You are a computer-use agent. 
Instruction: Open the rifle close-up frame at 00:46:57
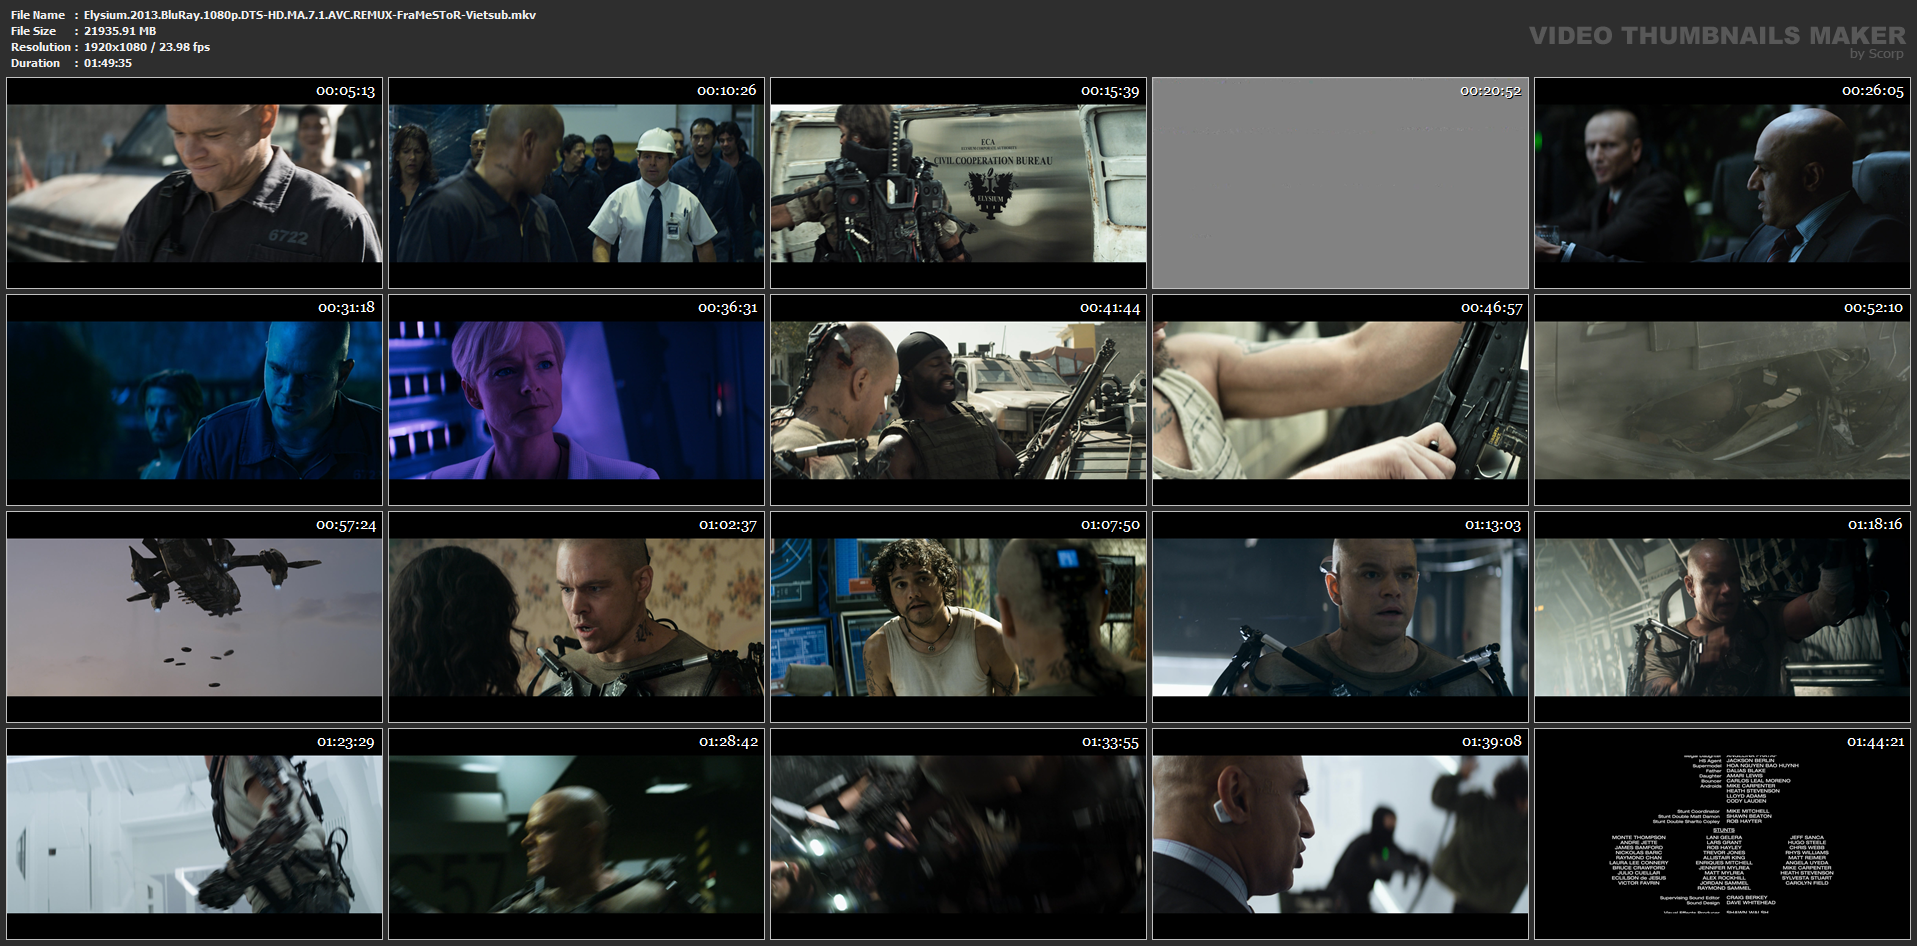[1341, 400]
